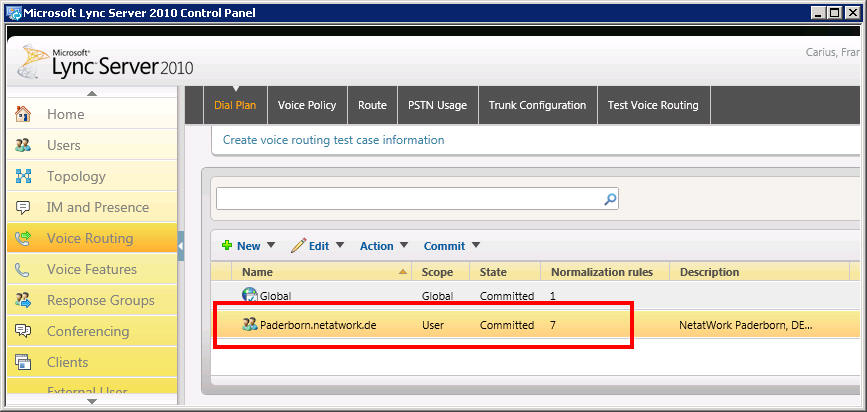Viewport: 867px width, 412px height.
Task: Click the green plus New icon
Action: [227, 245]
